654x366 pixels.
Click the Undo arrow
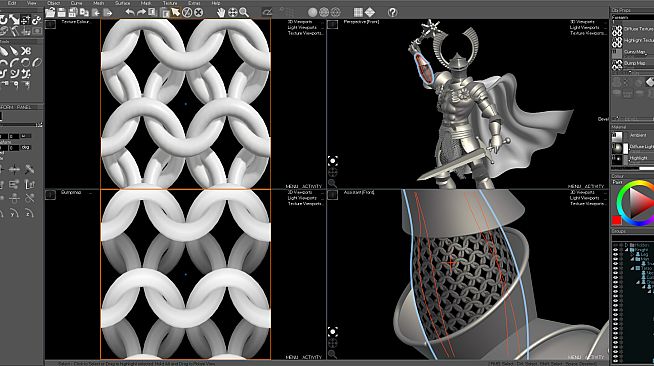coord(130,13)
